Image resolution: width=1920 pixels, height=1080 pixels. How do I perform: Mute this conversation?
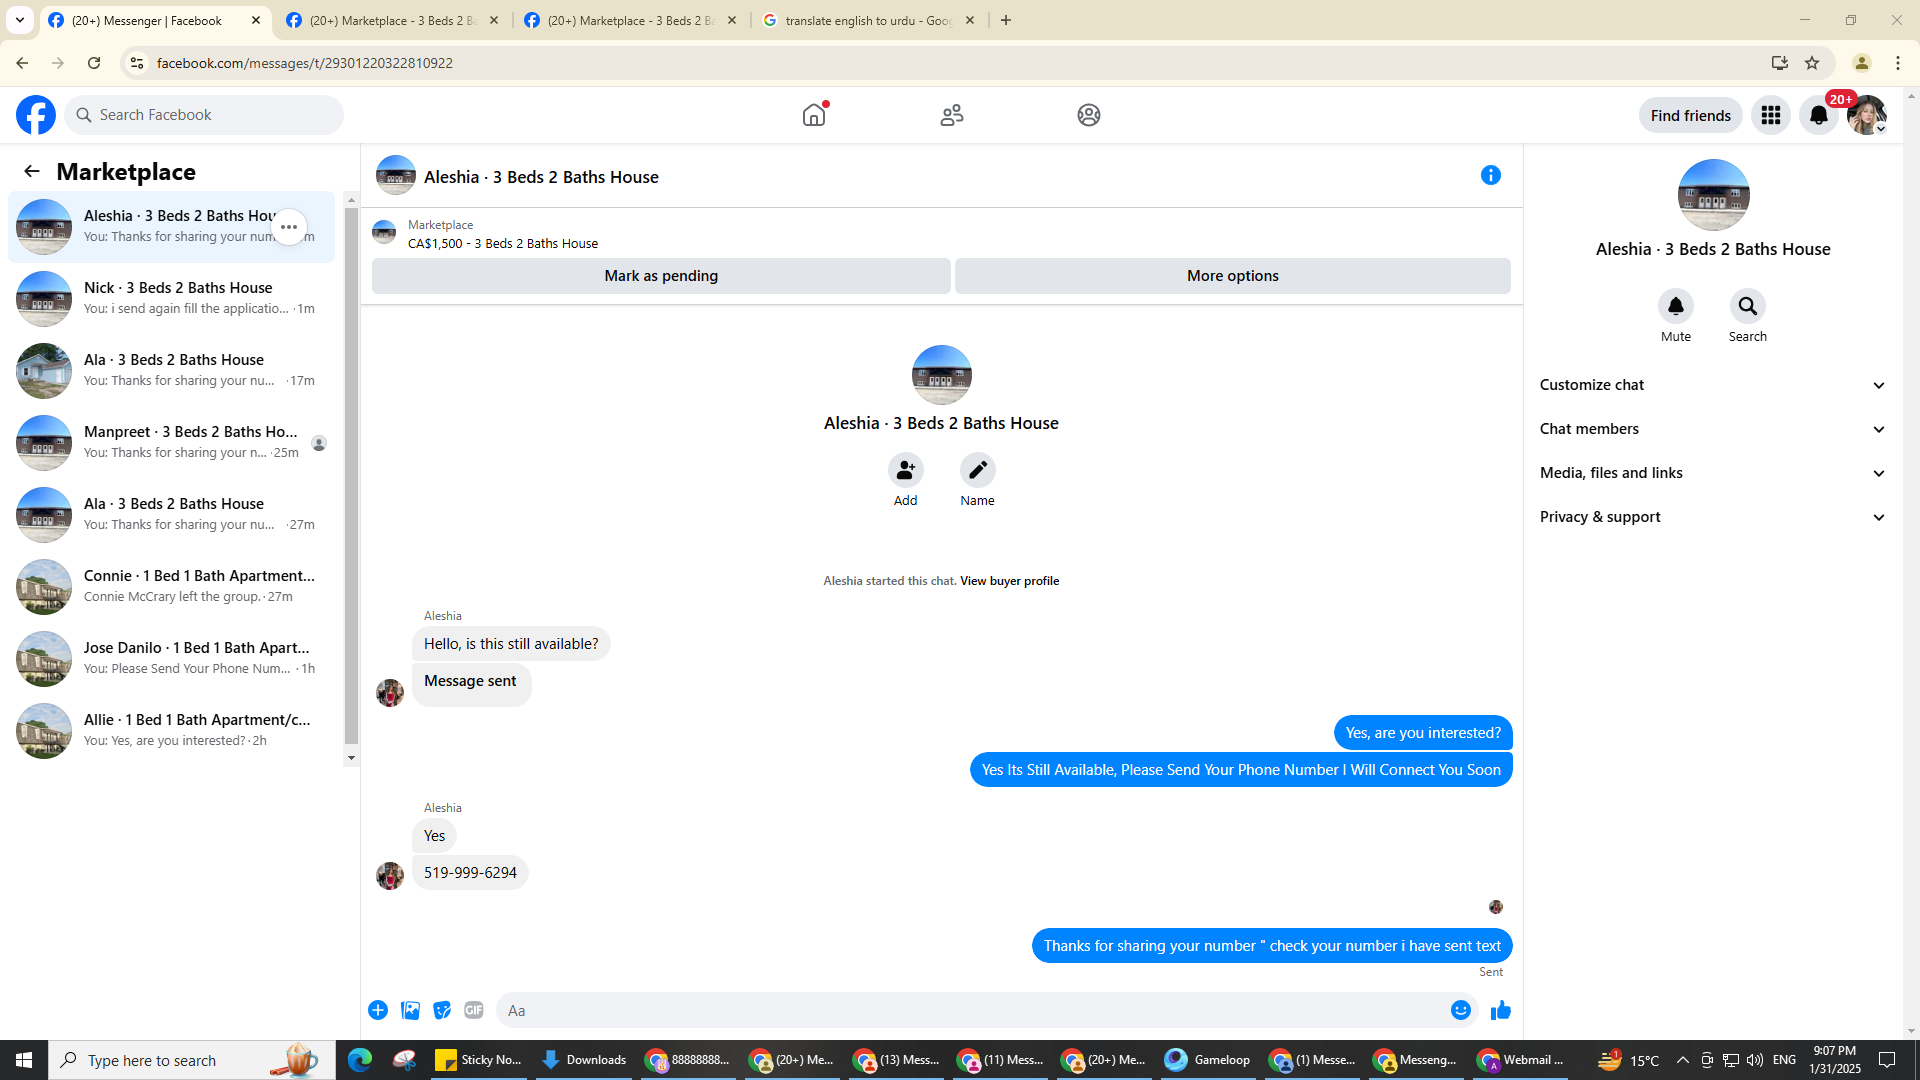point(1676,306)
